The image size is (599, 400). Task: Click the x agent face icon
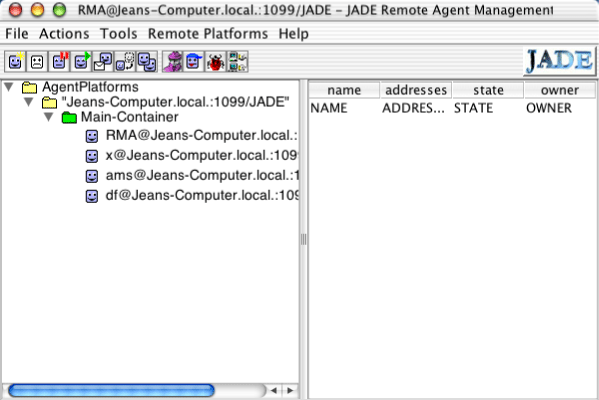[x=92, y=156]
